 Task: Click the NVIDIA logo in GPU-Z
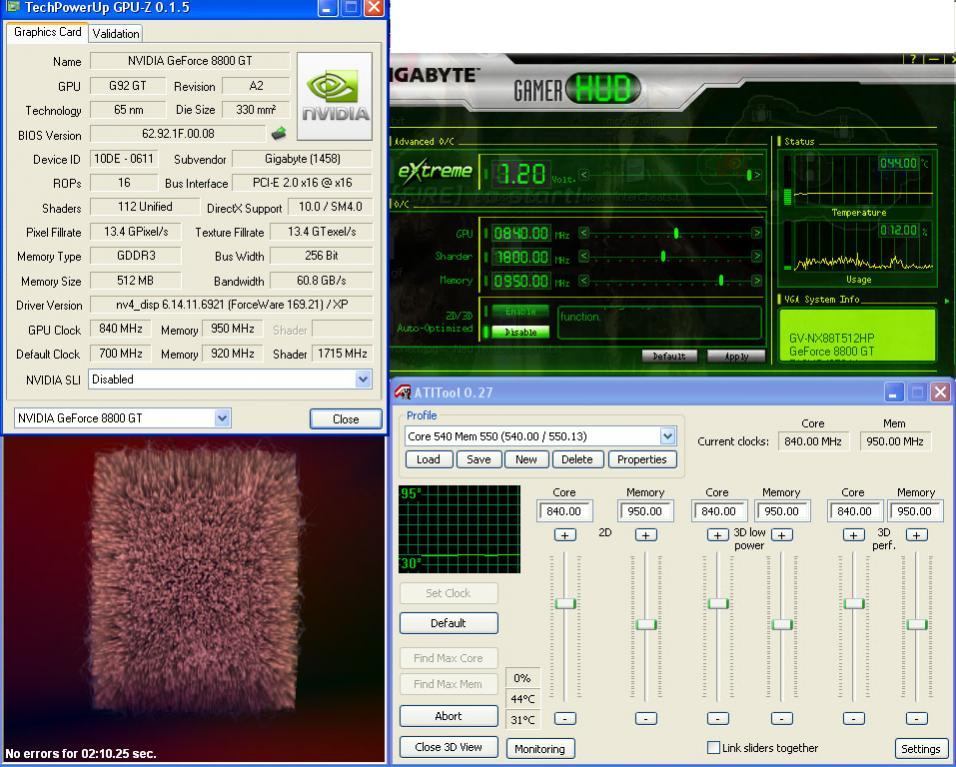pos(335,96)
